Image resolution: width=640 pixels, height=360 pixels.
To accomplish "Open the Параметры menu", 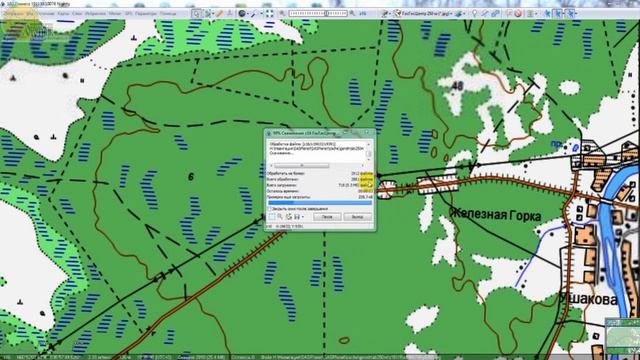I will tap(146, 13).
